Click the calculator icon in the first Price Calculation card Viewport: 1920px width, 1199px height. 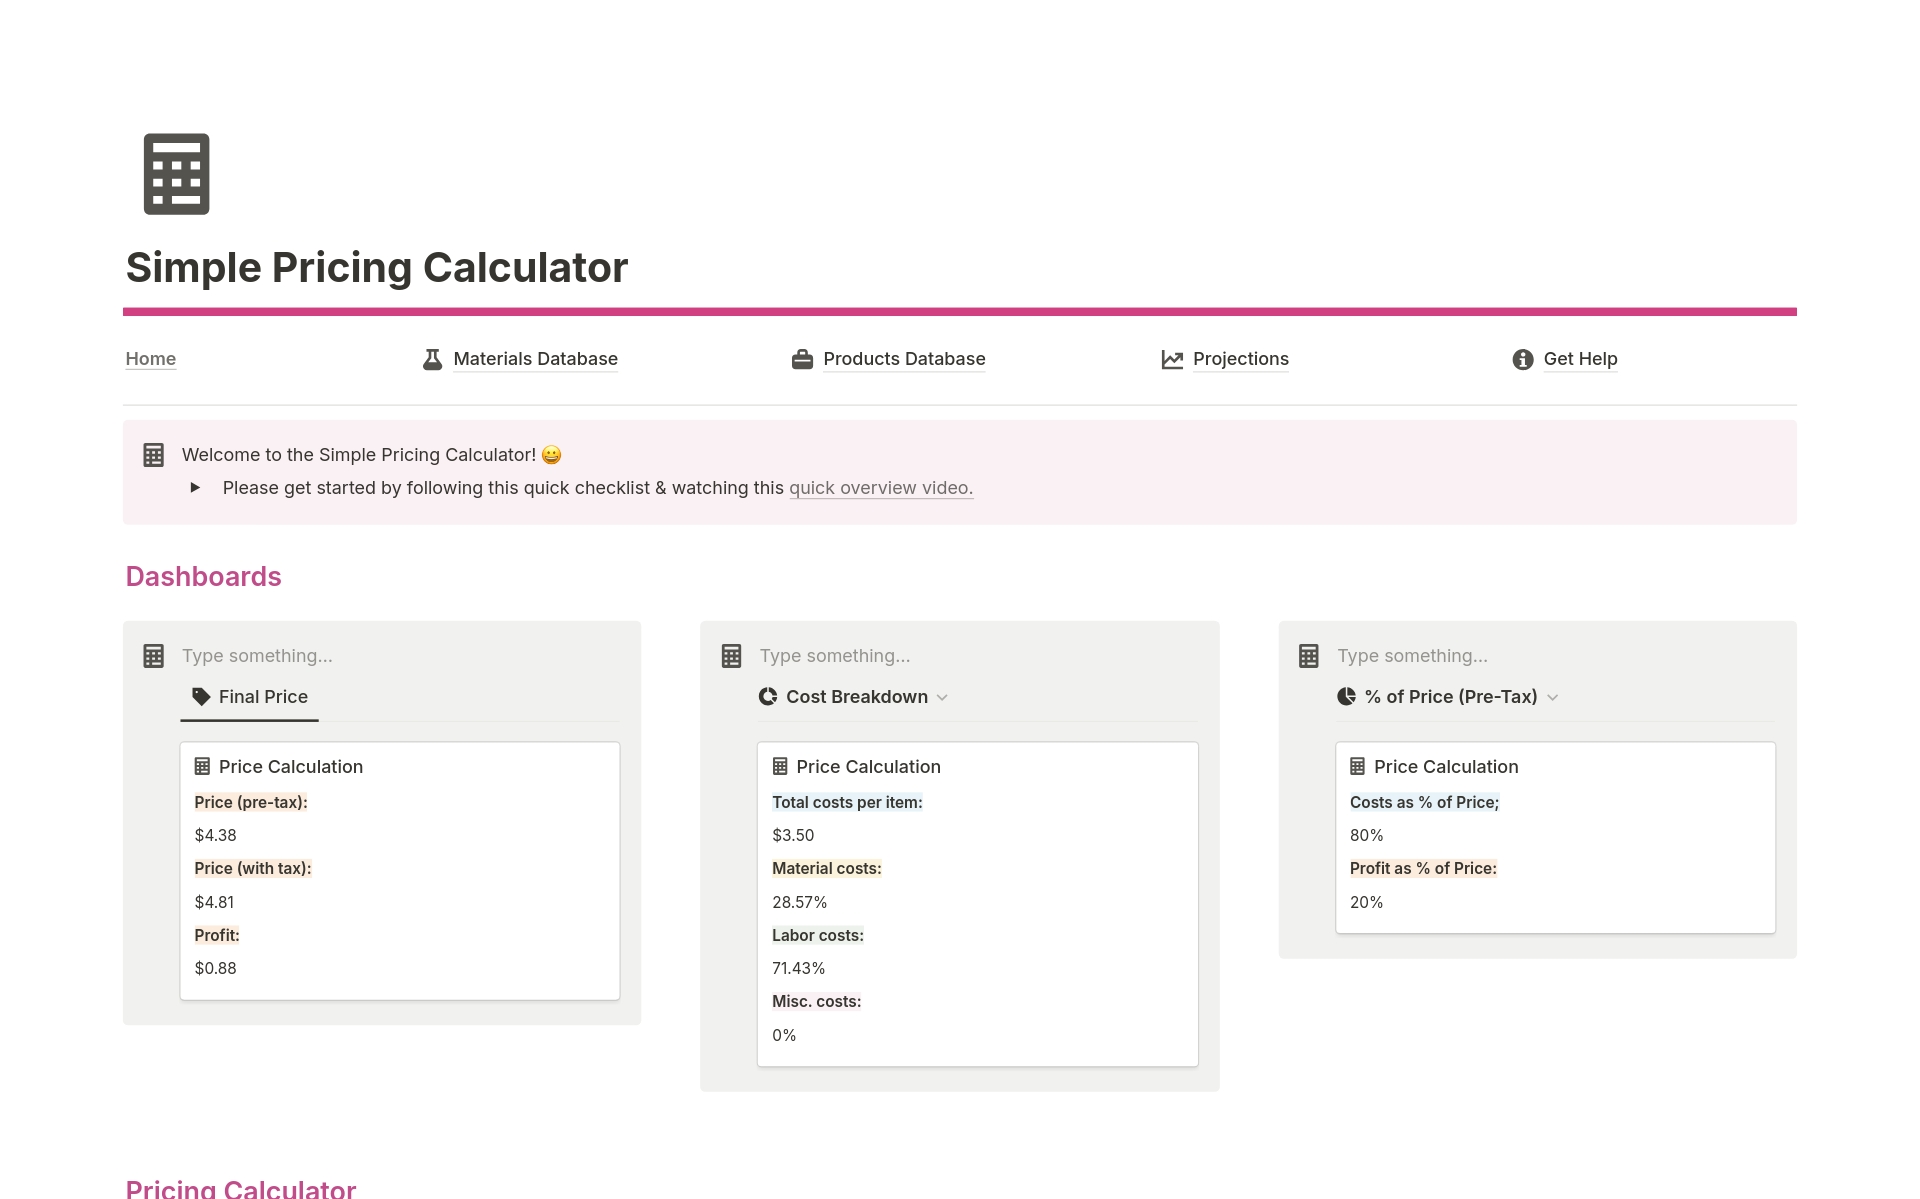coord(203,766)
